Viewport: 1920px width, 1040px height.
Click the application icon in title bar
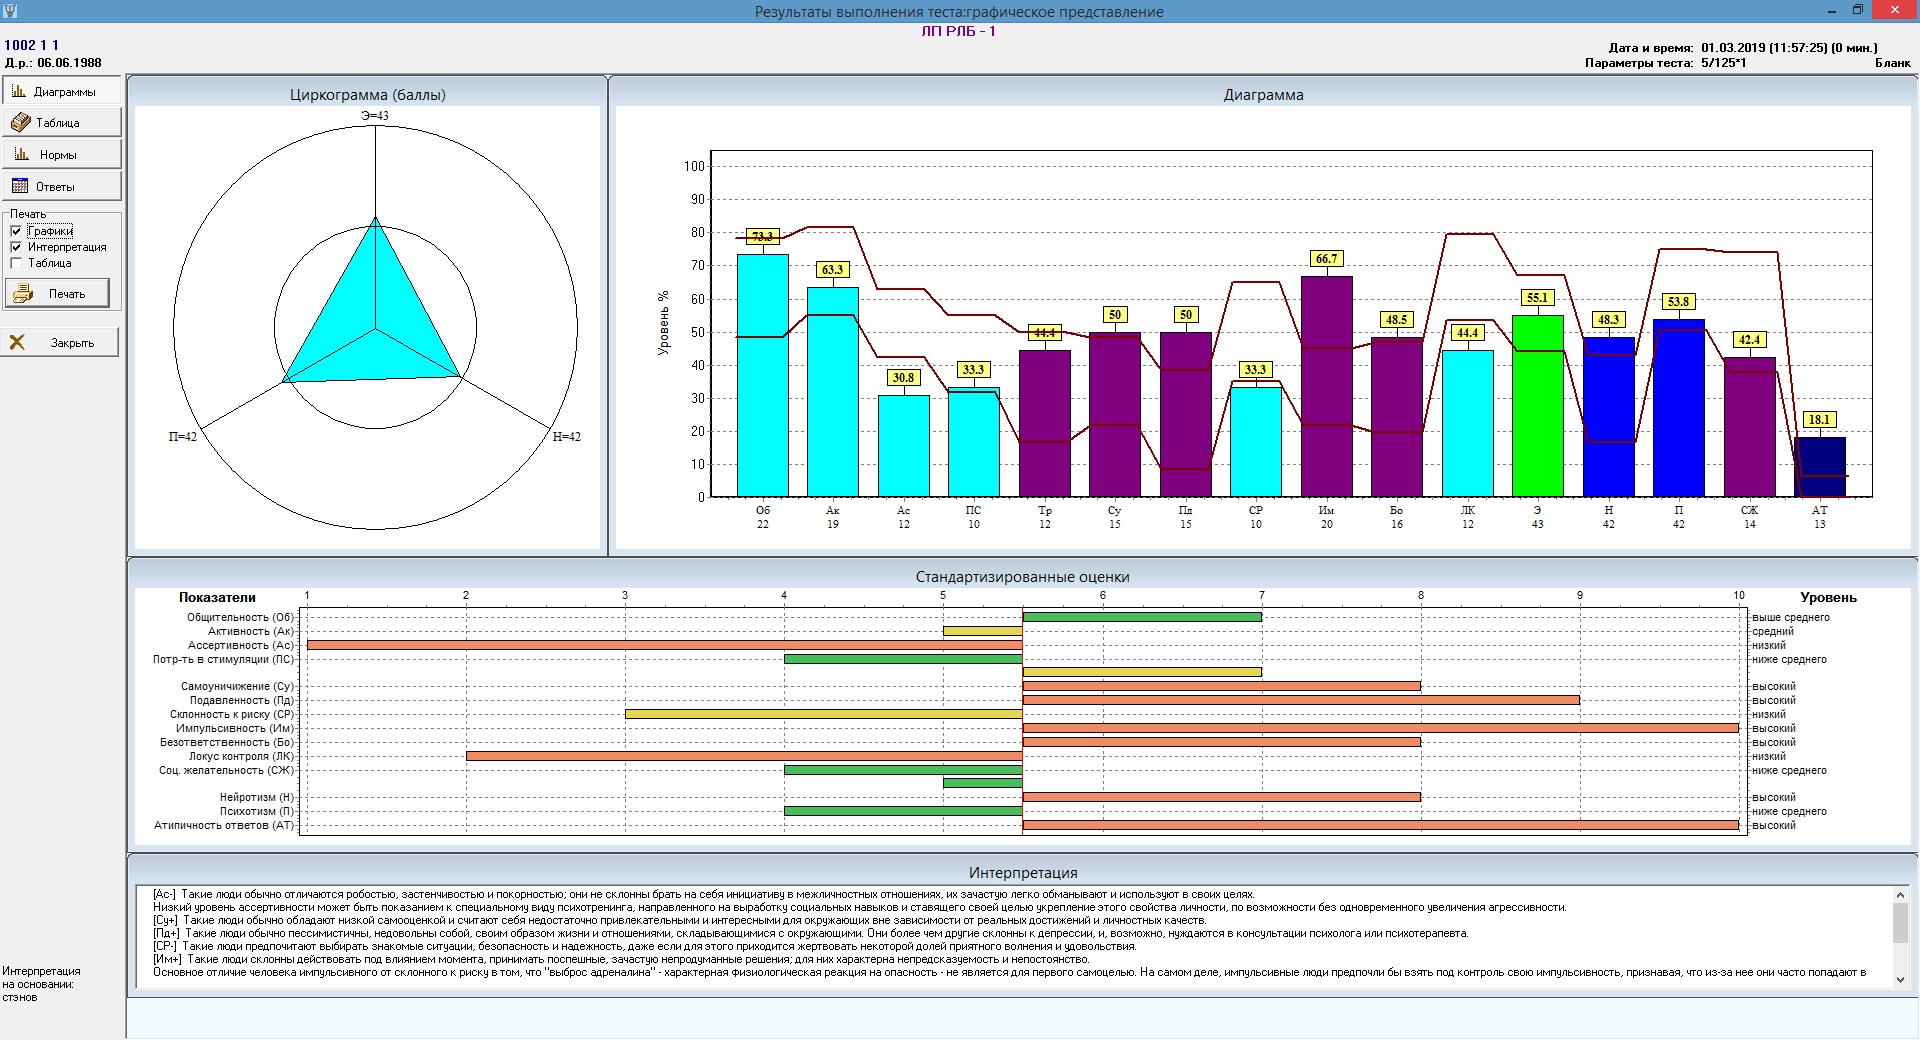pyautogui.click(x=11, y=11)
